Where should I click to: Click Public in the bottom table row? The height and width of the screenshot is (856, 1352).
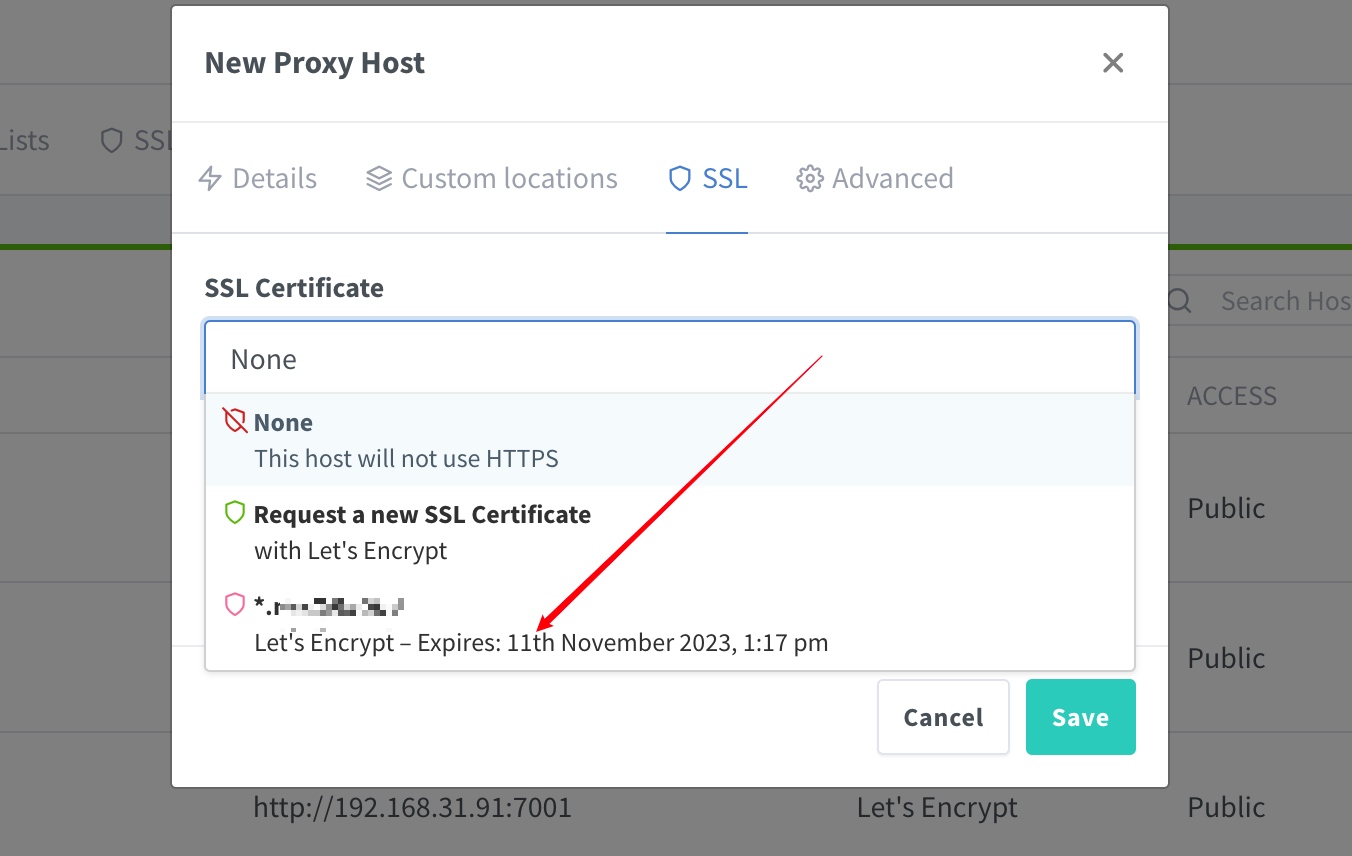1227,807
